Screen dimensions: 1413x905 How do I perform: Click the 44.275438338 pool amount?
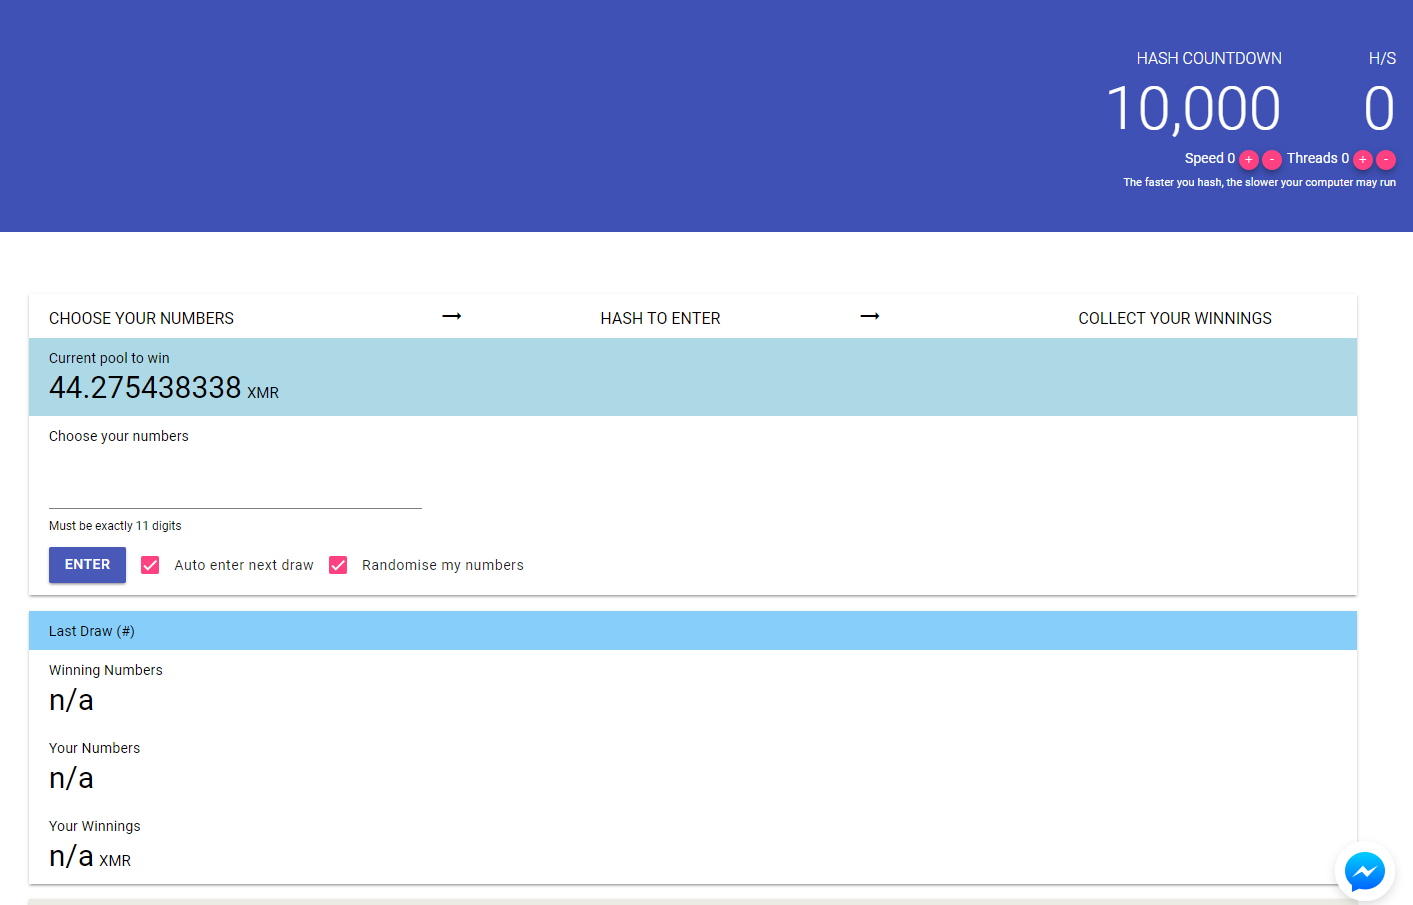(x=145, y=388)
